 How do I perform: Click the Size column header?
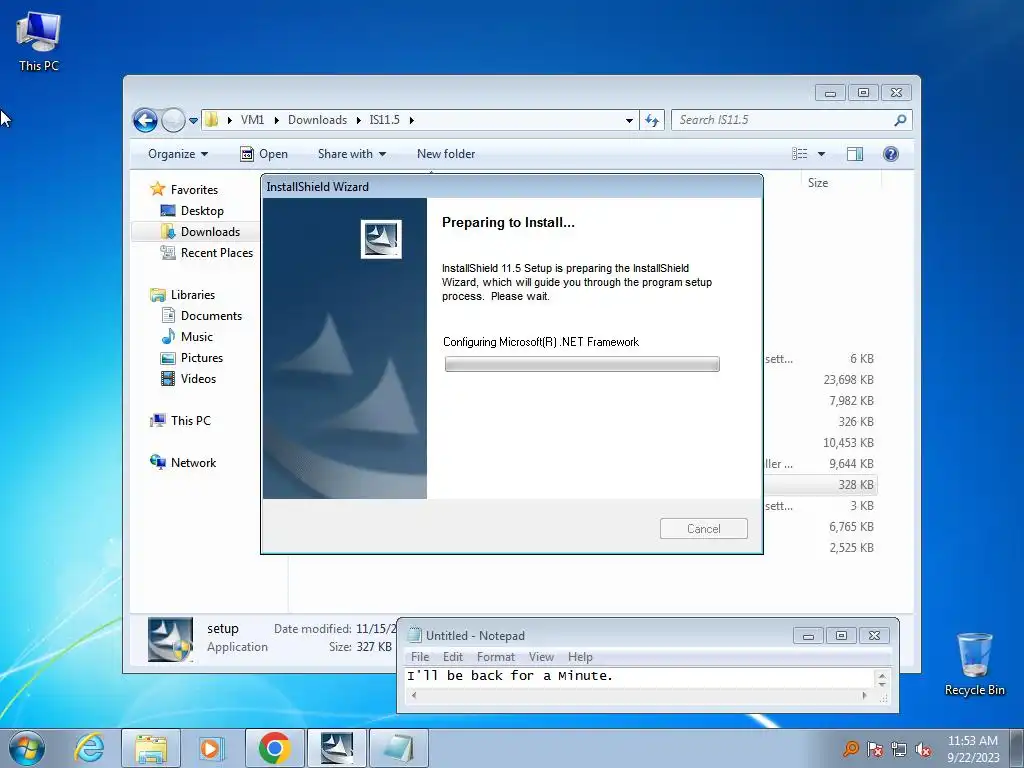coord(818,183)
